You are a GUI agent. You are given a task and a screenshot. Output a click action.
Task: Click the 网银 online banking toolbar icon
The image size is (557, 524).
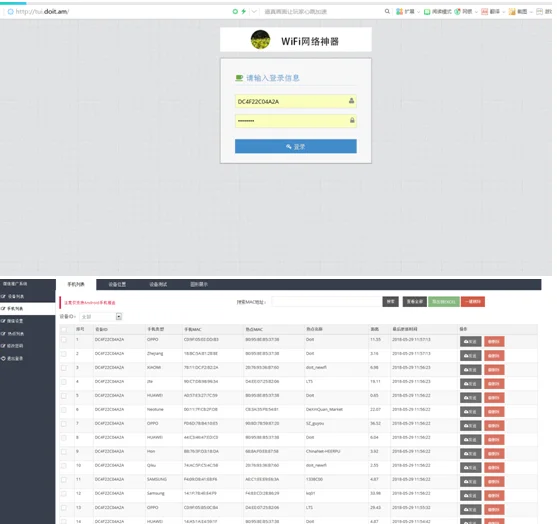tap(458, 11)
